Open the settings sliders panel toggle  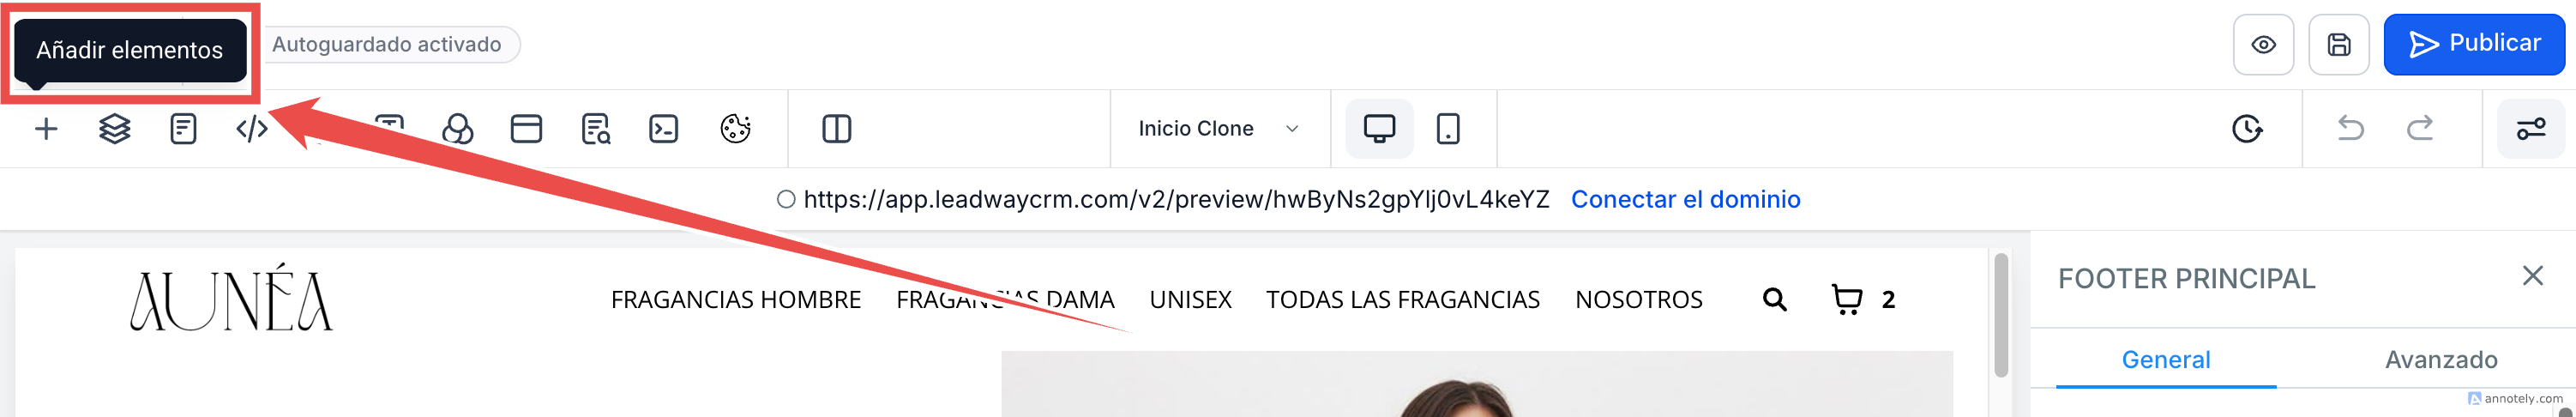[2531, 129]
